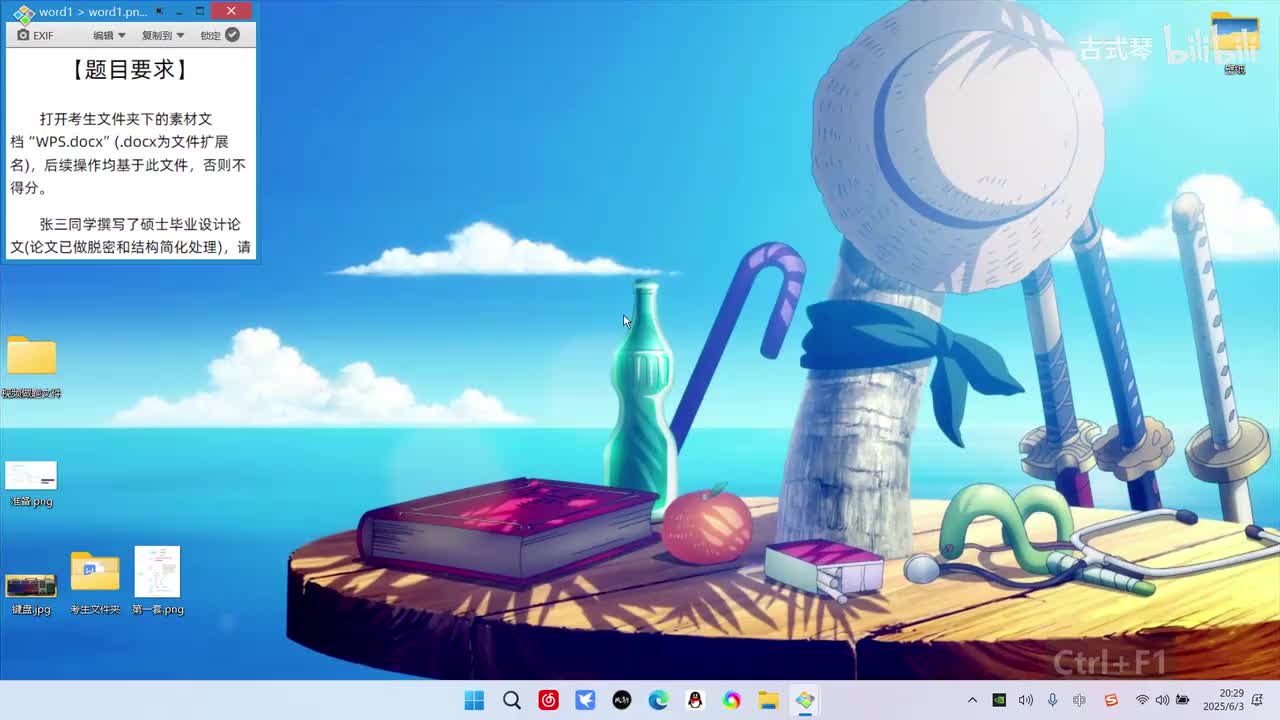This screenshot has height=720, width=1280.
Task: Expand the 编辑 dropdown menu
Action: pos(109,35)
